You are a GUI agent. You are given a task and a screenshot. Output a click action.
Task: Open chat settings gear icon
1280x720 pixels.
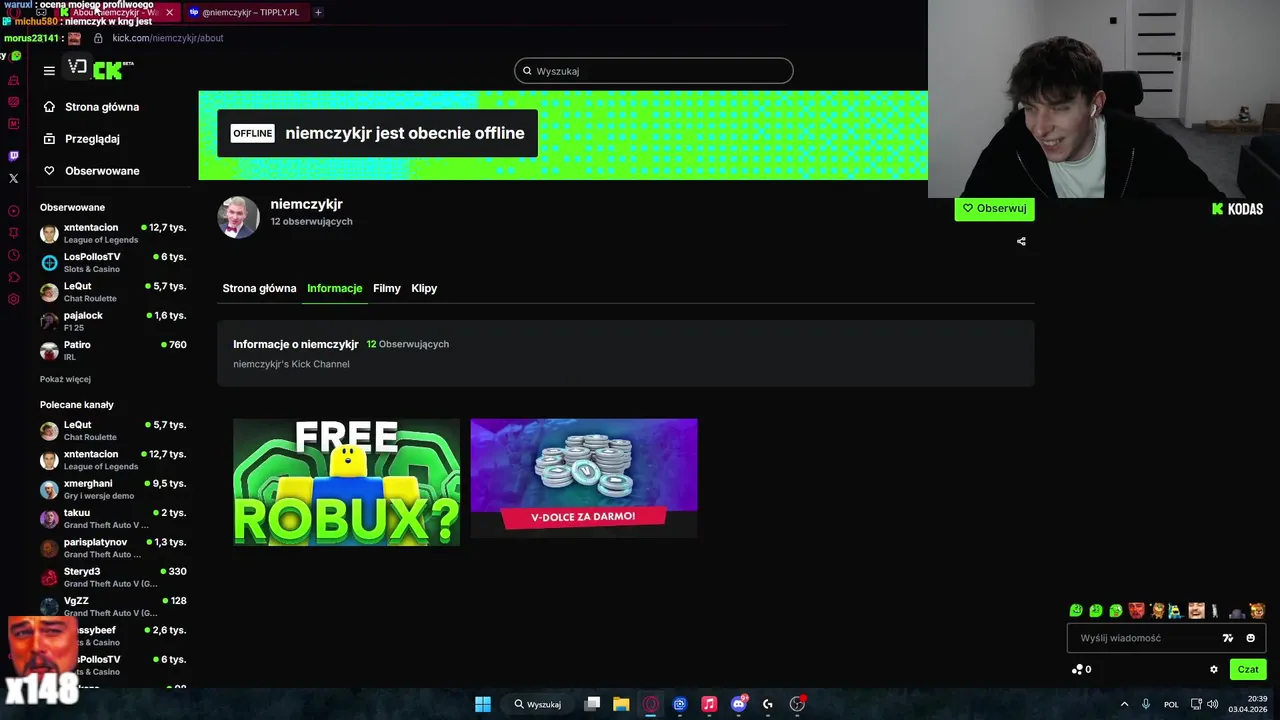(1214, 669)
